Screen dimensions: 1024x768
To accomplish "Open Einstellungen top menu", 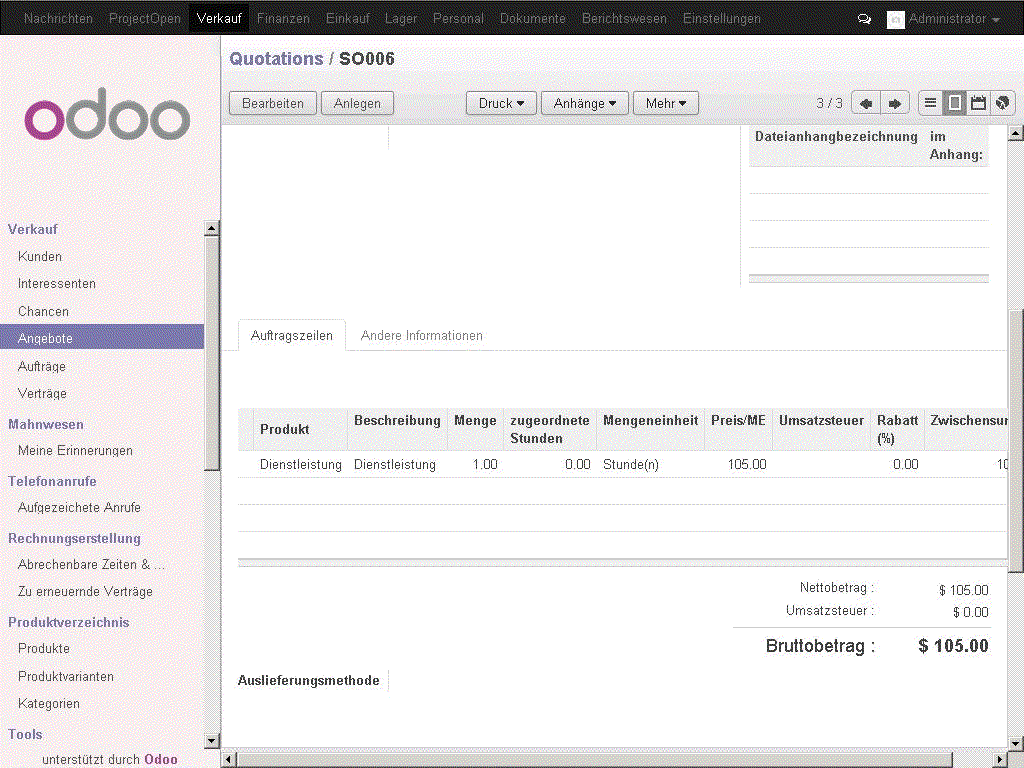I will coord(722,19).
